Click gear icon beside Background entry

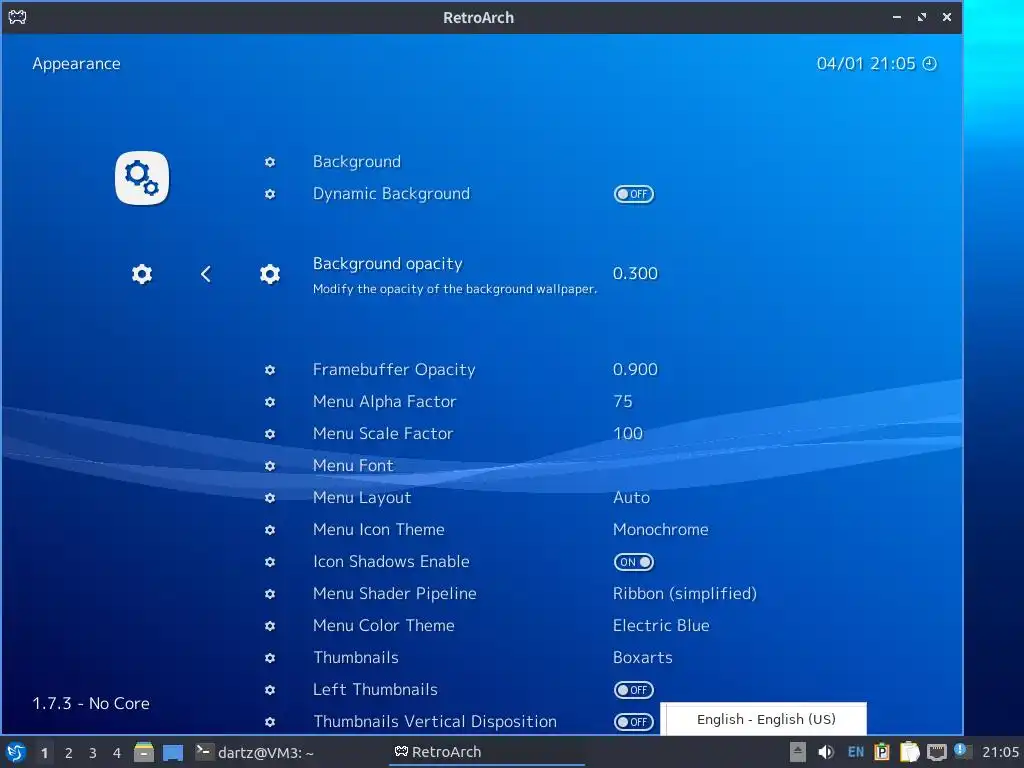click(270, 162)
